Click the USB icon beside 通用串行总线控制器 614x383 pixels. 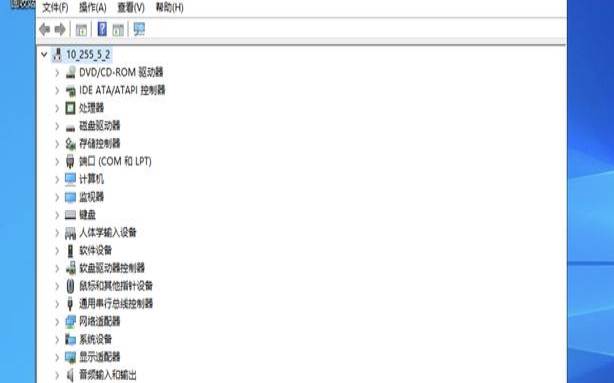pos(70,304)
